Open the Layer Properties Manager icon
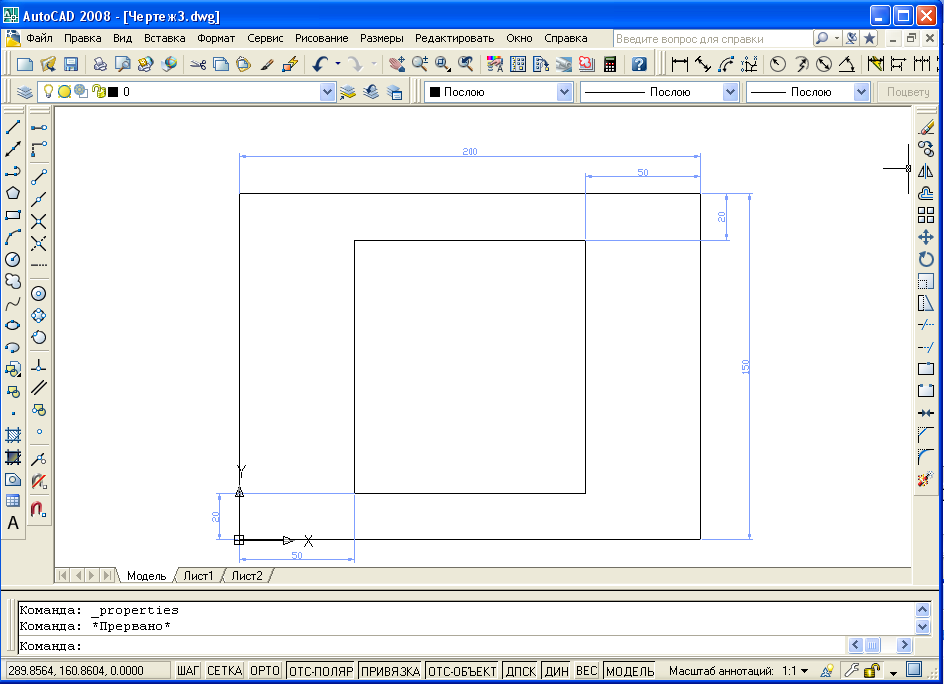The width and height of the screenshot is (944, 684). tap(24, 92)
